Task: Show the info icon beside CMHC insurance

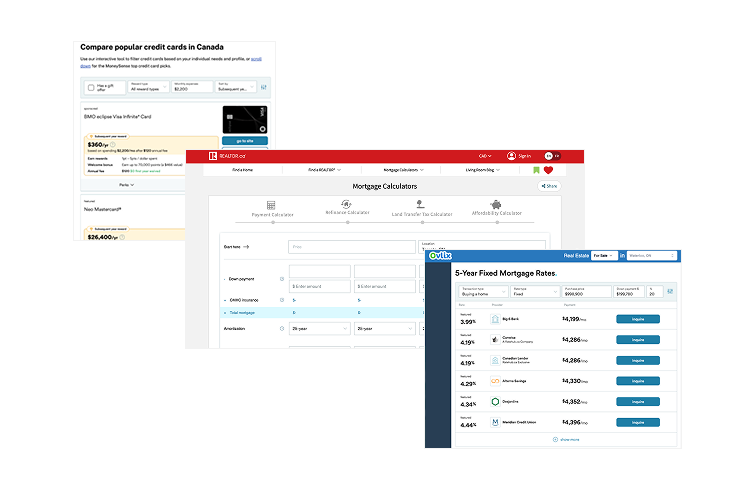Action: pyautogui.click(x=282, y=300)
